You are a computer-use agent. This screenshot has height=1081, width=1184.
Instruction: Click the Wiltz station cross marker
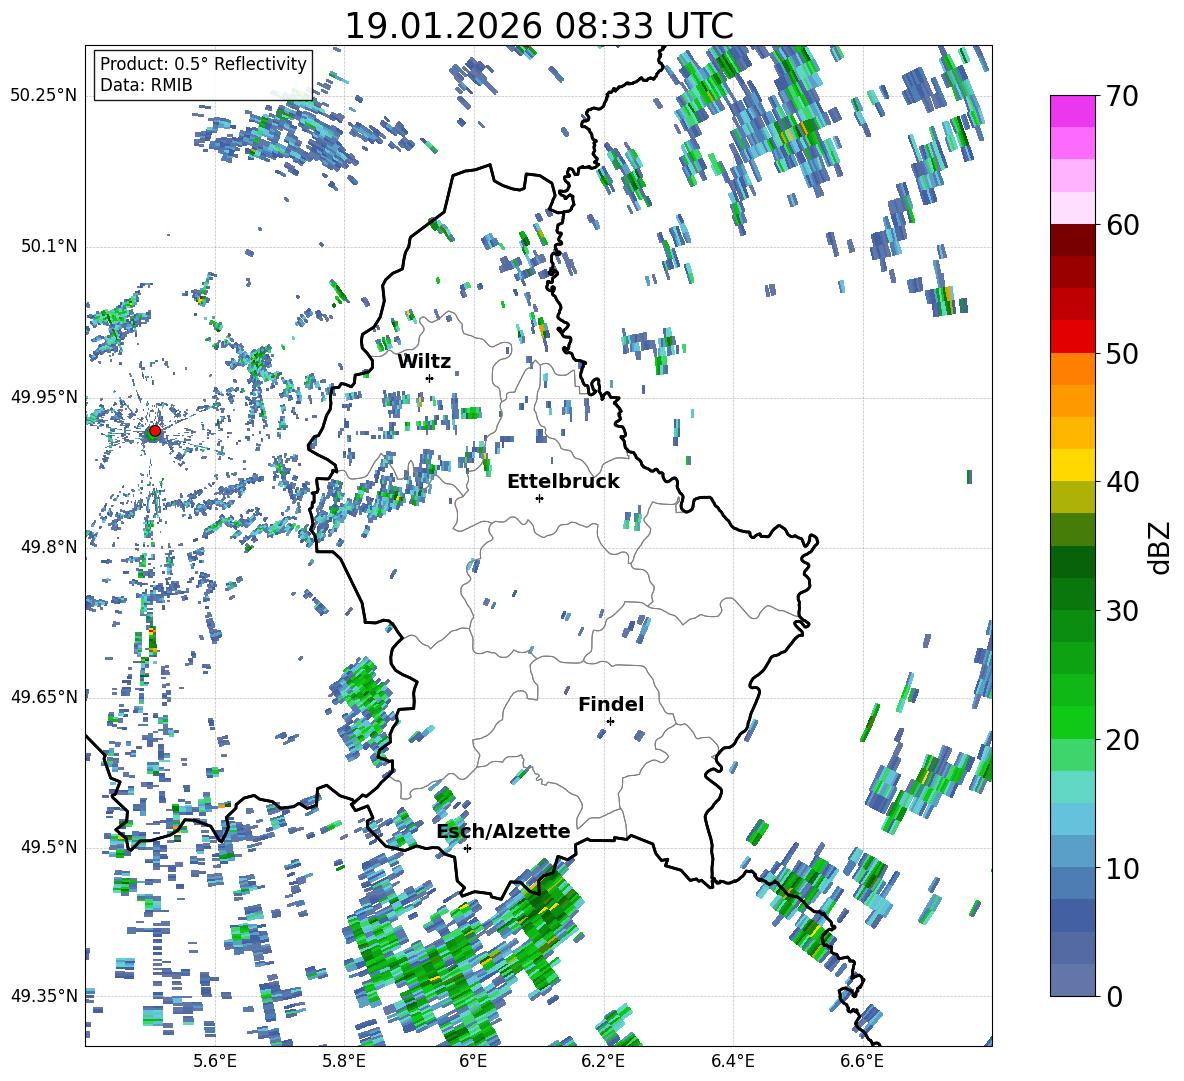coord(430,378)
